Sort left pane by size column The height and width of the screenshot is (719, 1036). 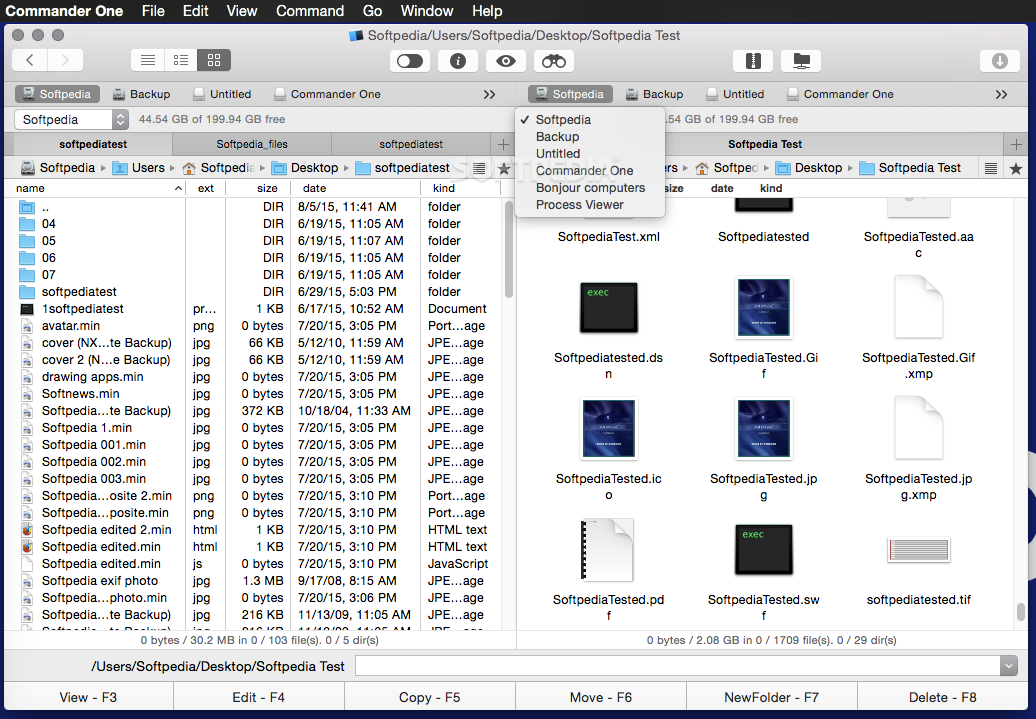[258, 188]
